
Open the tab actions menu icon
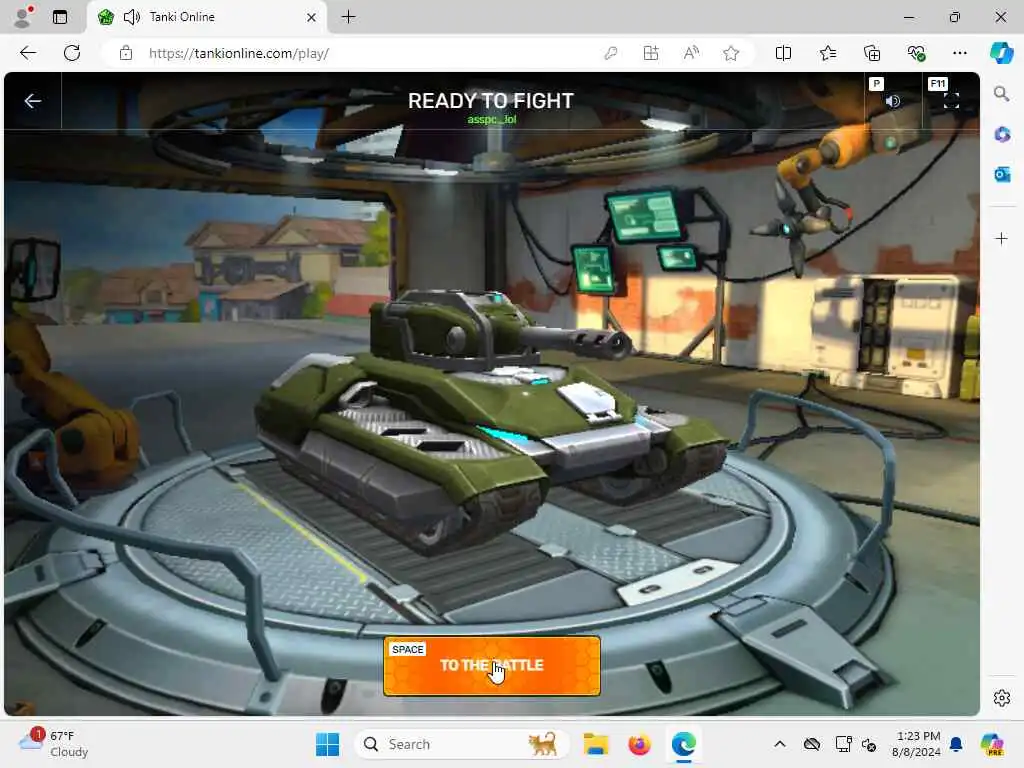coord(60,17)
